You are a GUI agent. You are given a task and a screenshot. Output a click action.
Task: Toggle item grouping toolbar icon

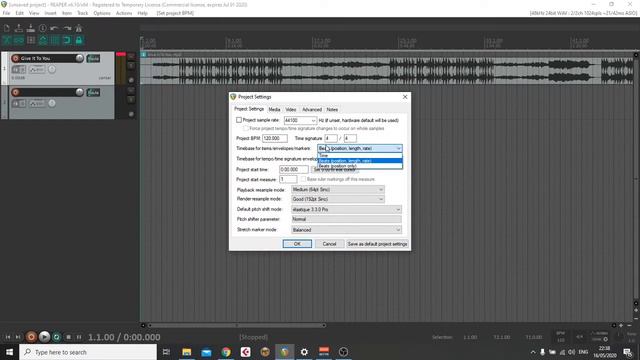click(19, 40)
